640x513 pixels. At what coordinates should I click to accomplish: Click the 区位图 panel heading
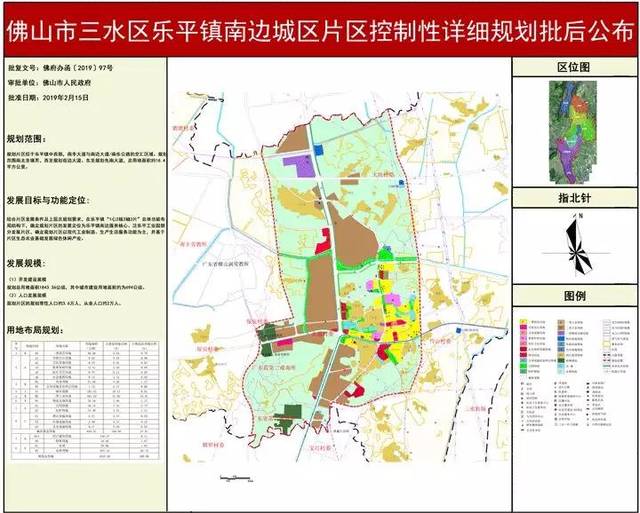574,67
